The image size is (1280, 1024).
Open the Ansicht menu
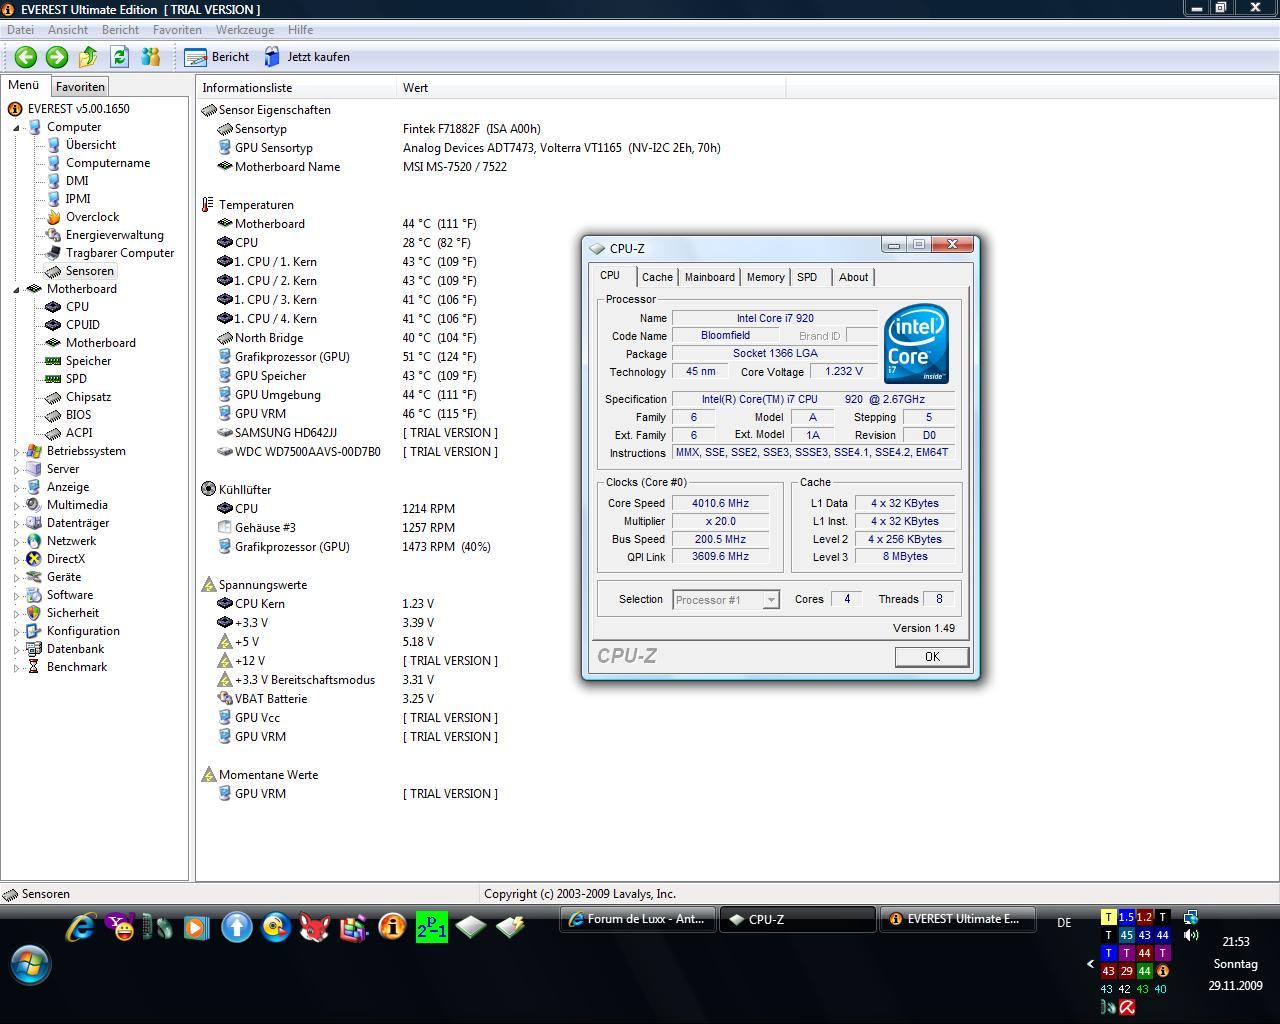click(68, 30)
